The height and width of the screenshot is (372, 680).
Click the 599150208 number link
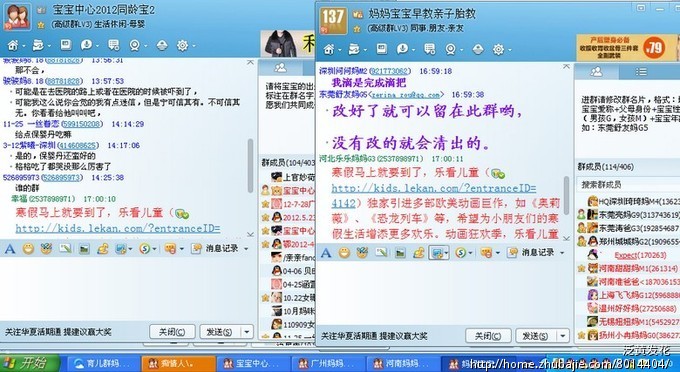[82, 124]
